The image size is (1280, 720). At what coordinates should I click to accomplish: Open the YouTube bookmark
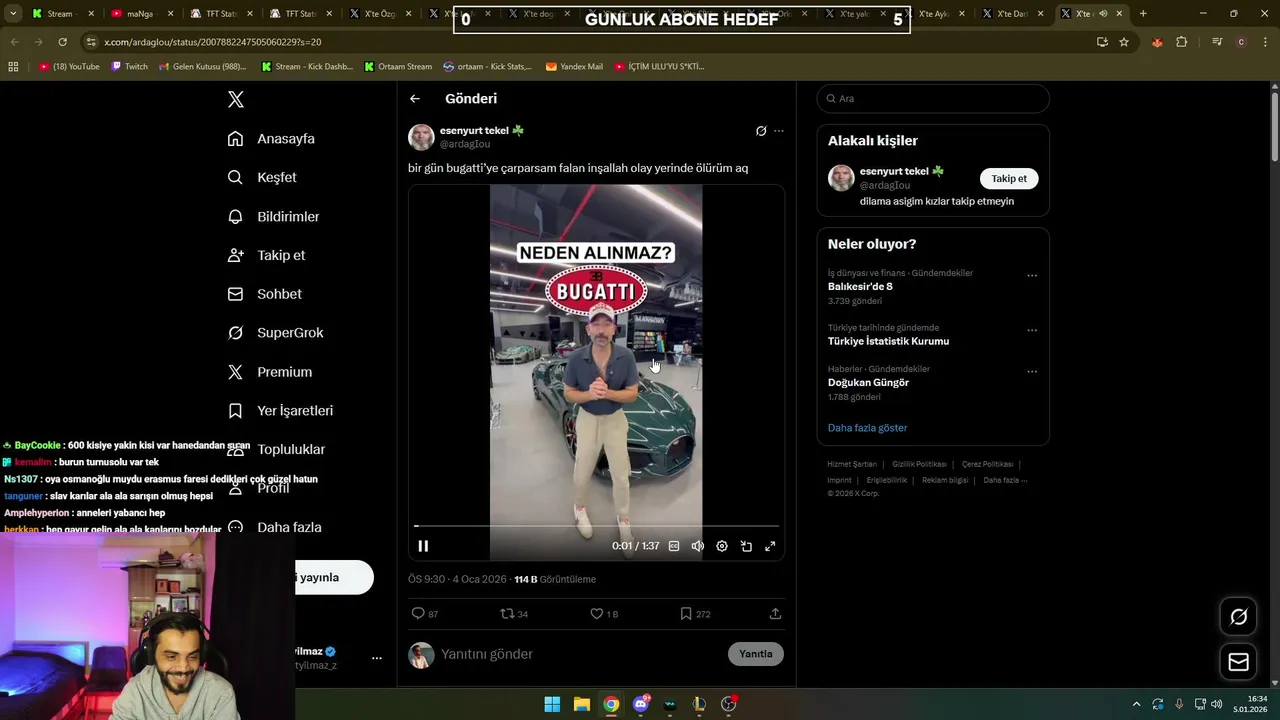(69, 67)
